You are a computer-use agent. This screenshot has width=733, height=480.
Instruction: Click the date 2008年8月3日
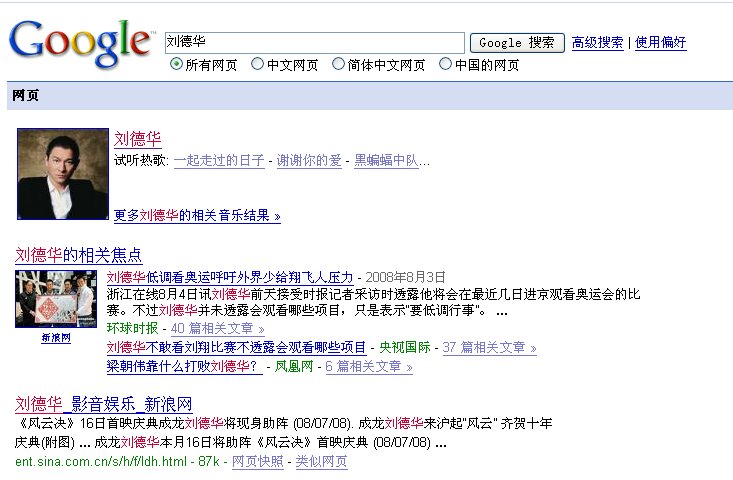point(405,278)
